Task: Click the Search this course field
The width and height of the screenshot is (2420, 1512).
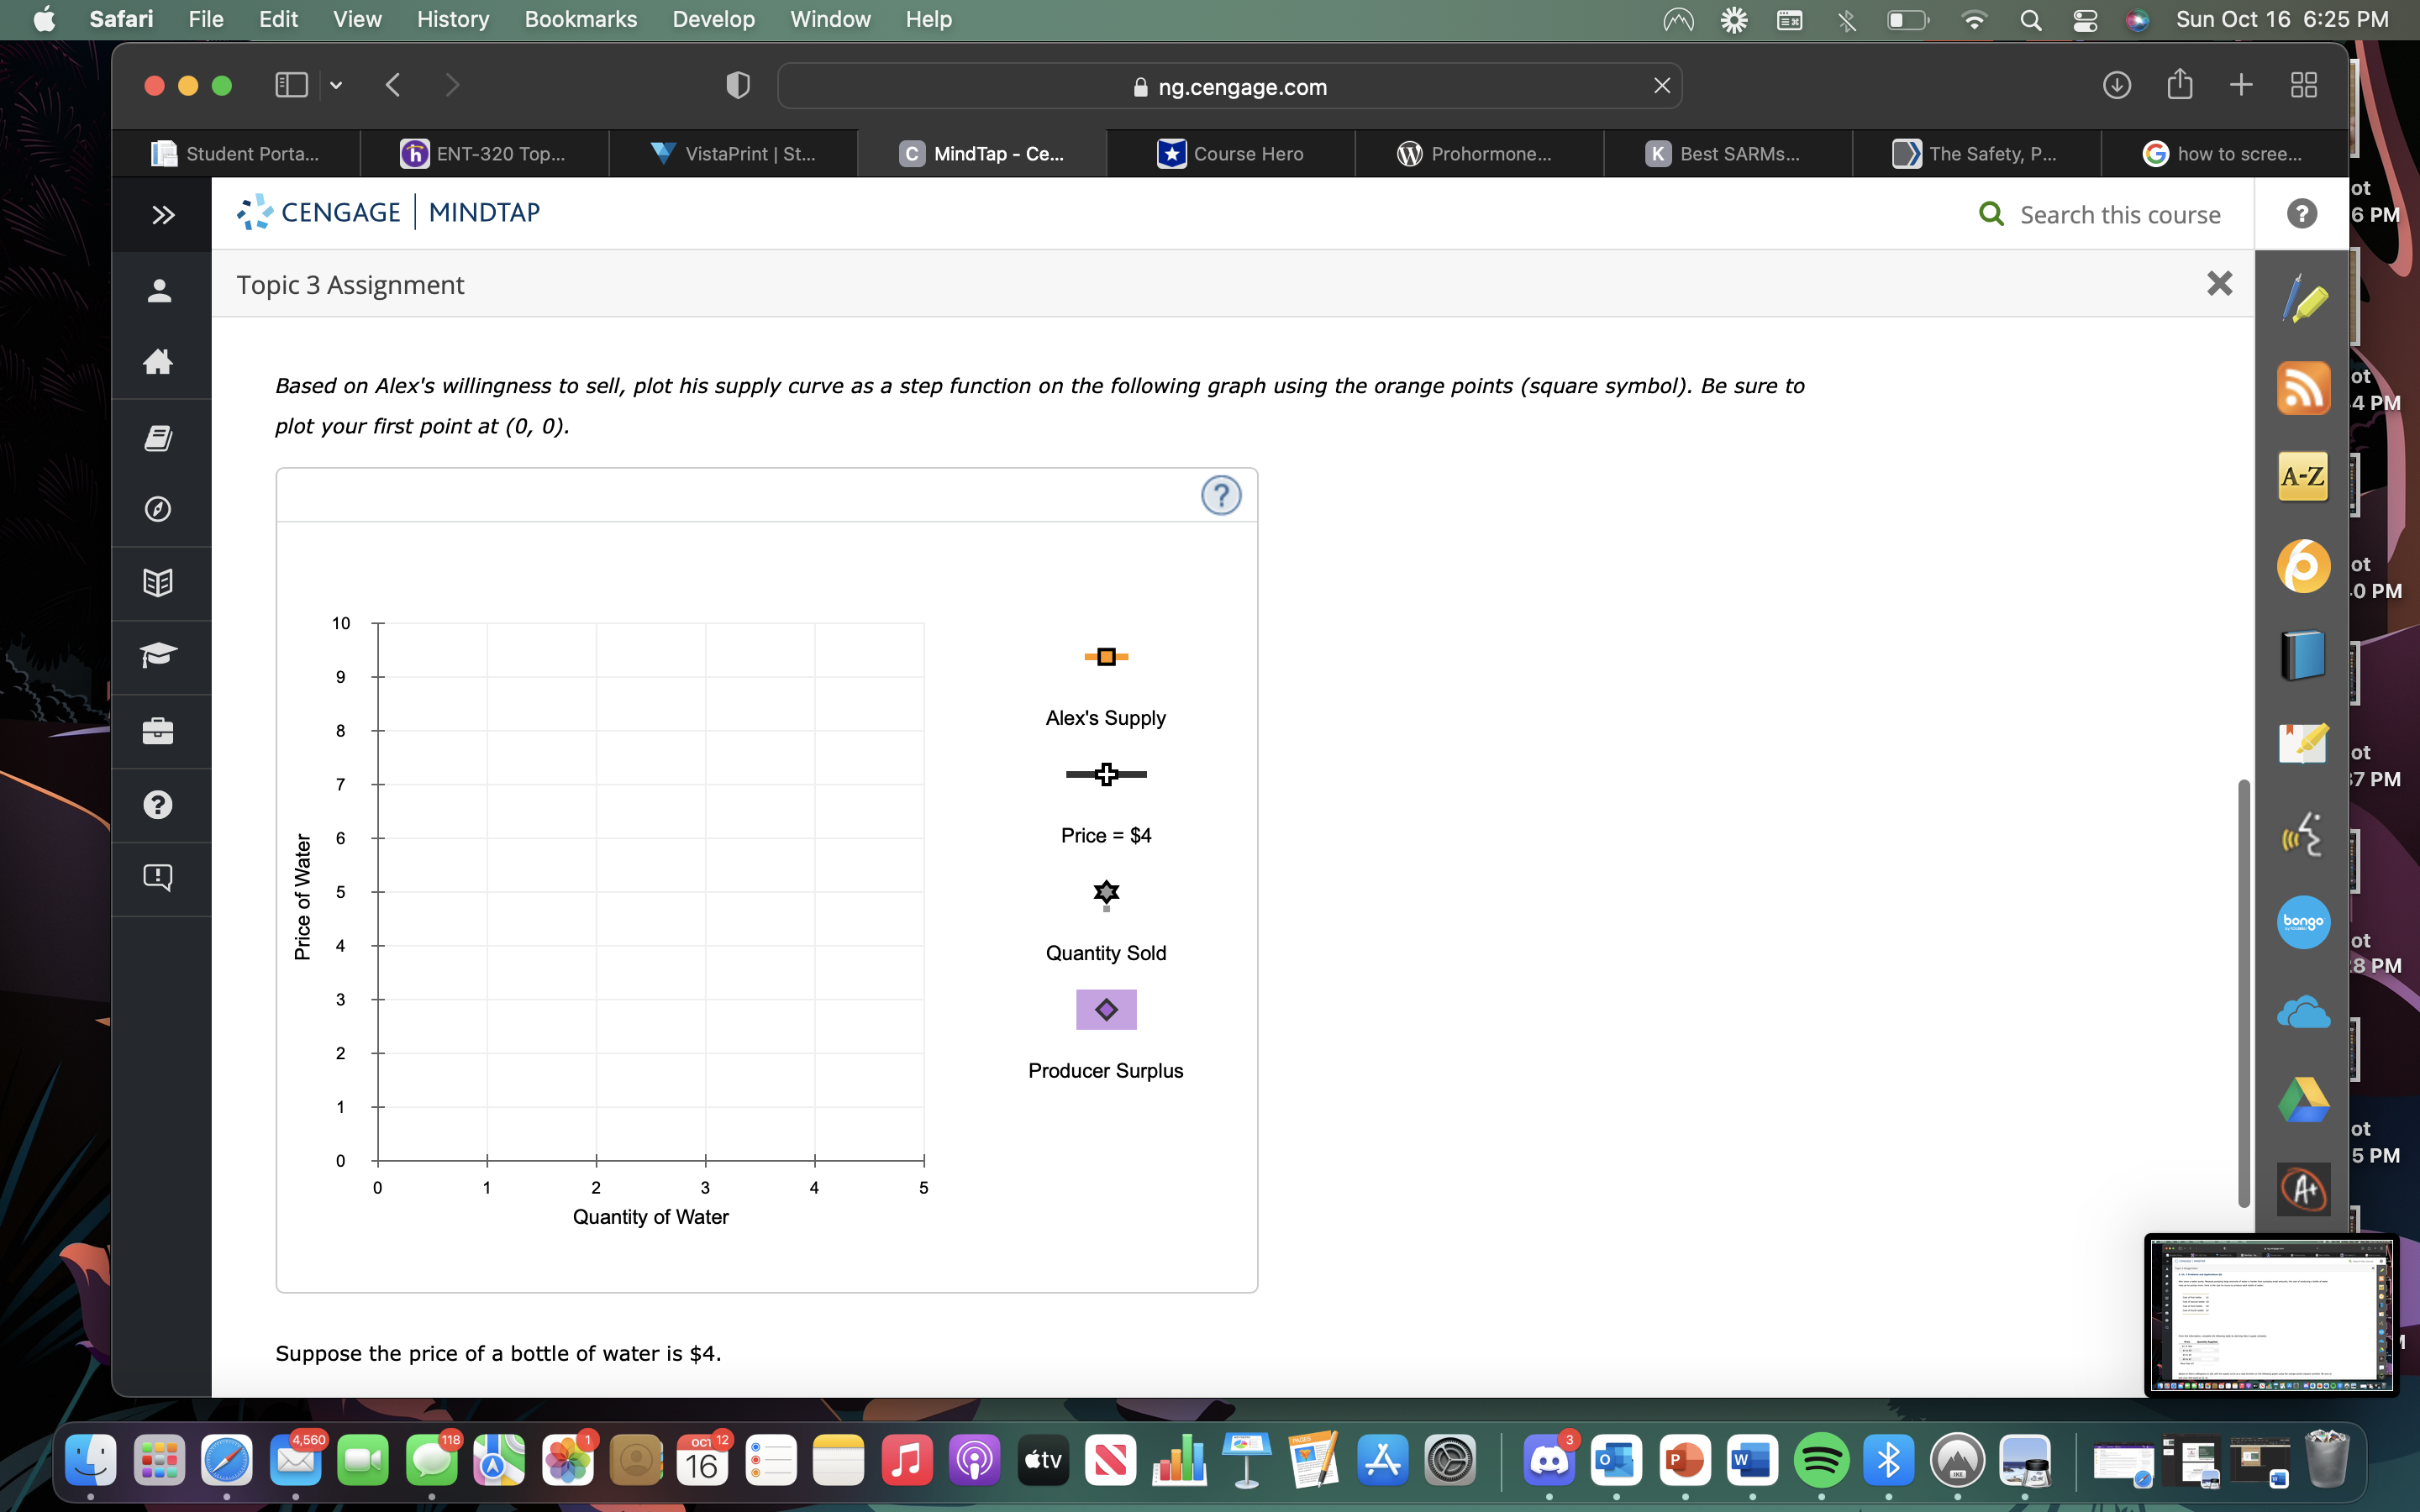Action: point(2119,214)
